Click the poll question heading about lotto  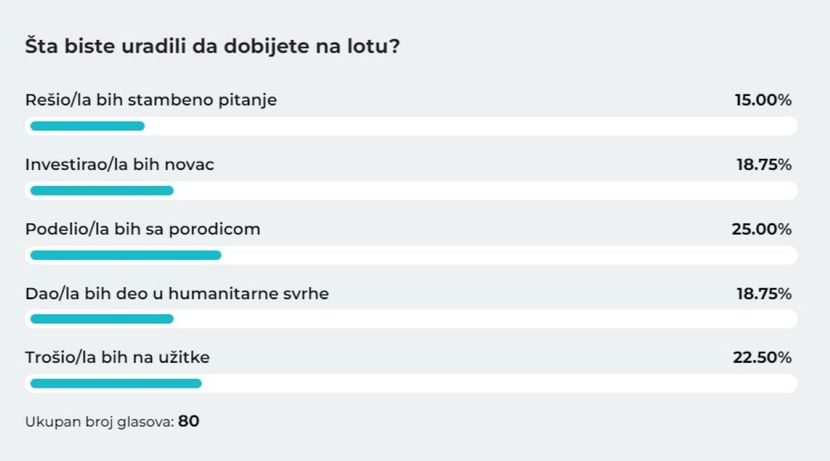pos(212,47)
